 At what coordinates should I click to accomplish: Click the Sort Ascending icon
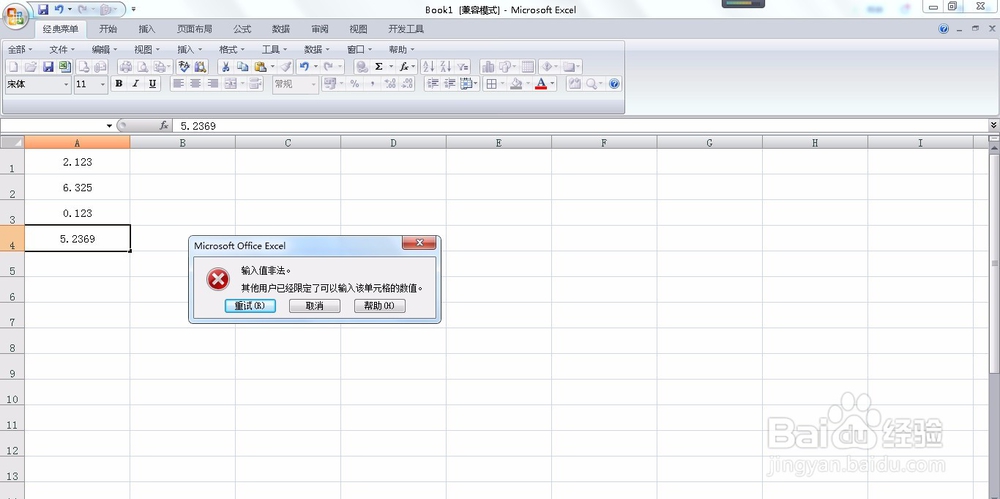[x=428, y=66]
